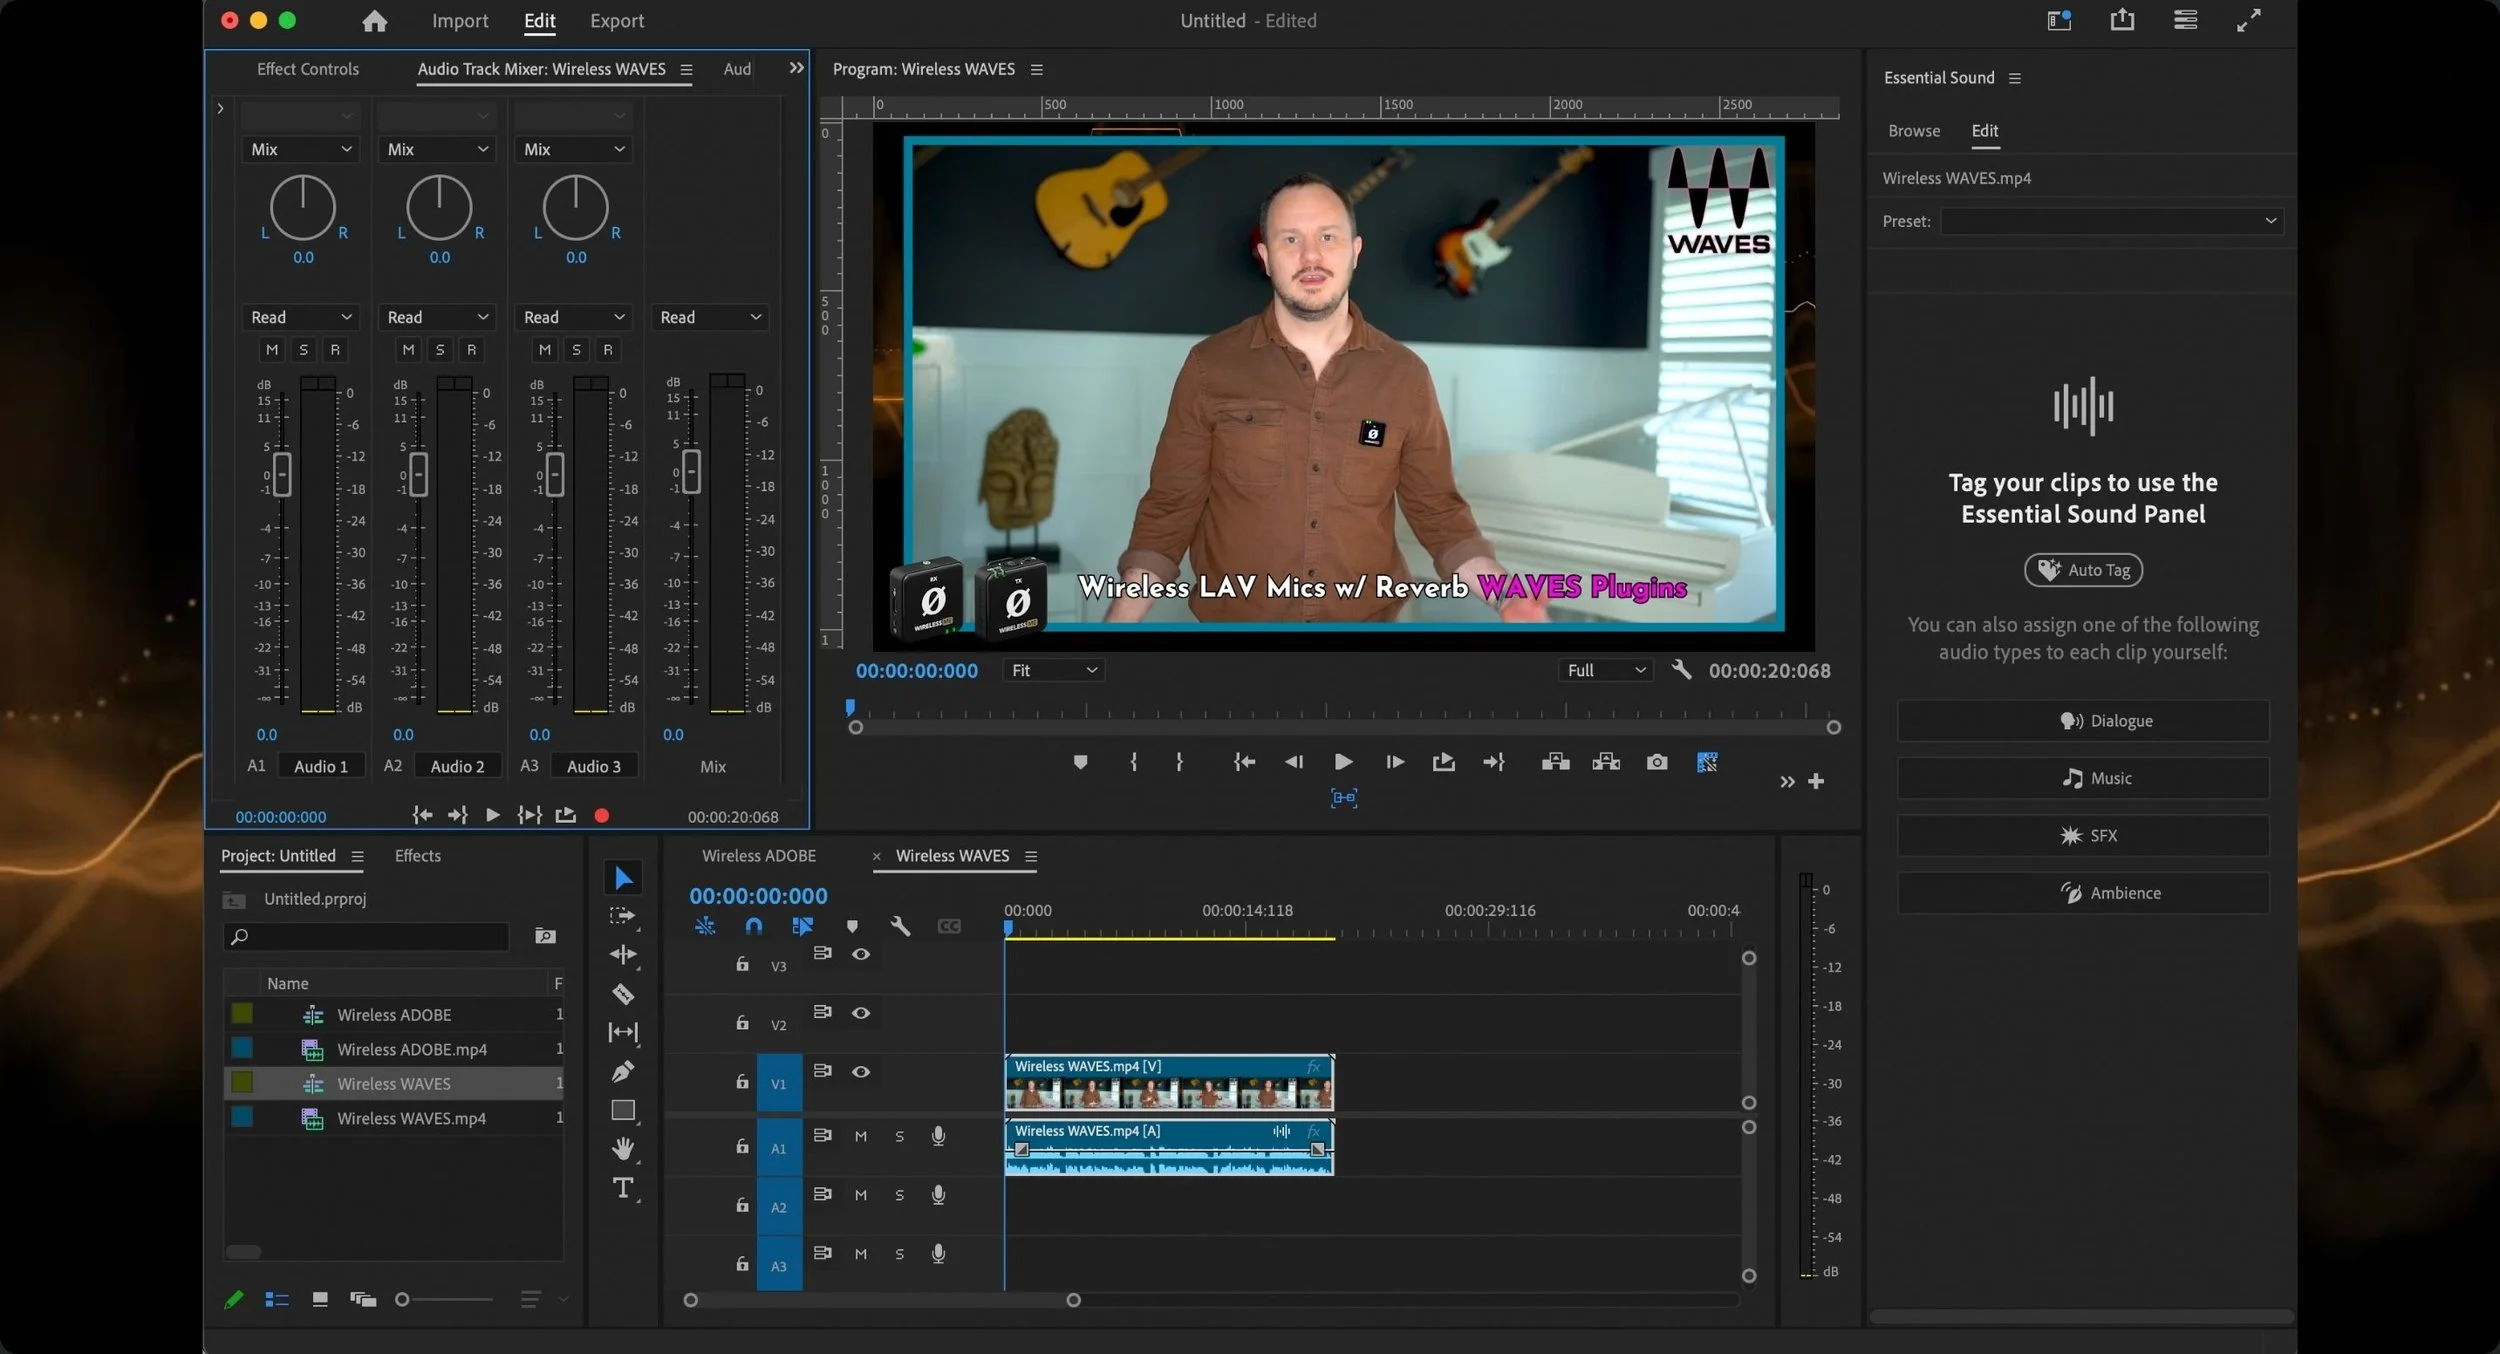This screenshot has height=1354, width=2500.
Task: Open the Fit zoom level dropdown
Action: [x=1053, y=671]
